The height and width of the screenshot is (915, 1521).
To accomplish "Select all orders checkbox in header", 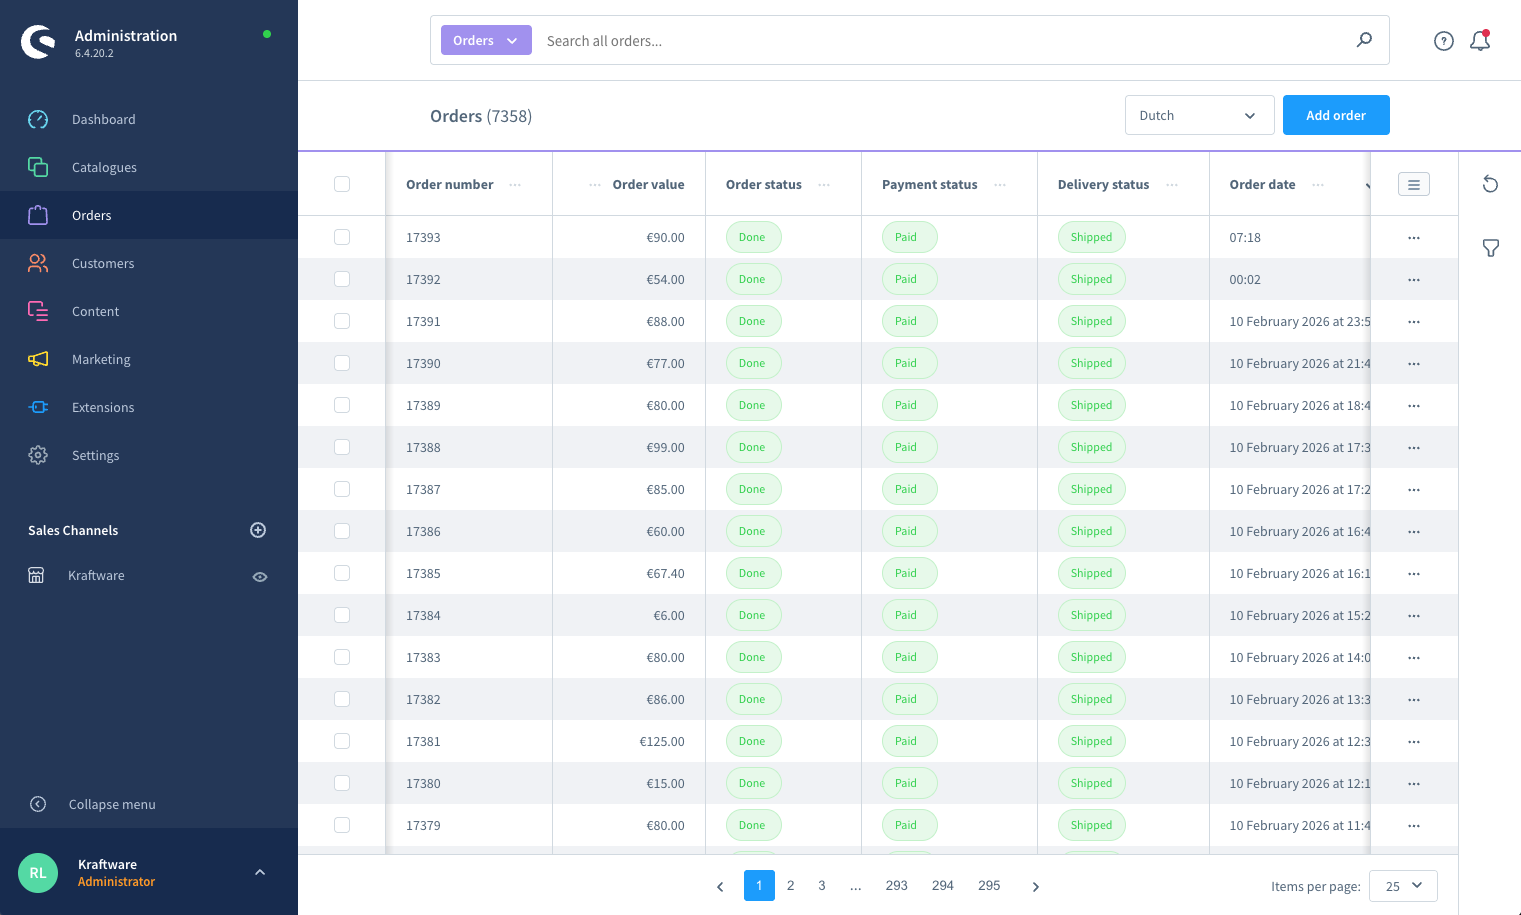I will click(x=342, y=184).
